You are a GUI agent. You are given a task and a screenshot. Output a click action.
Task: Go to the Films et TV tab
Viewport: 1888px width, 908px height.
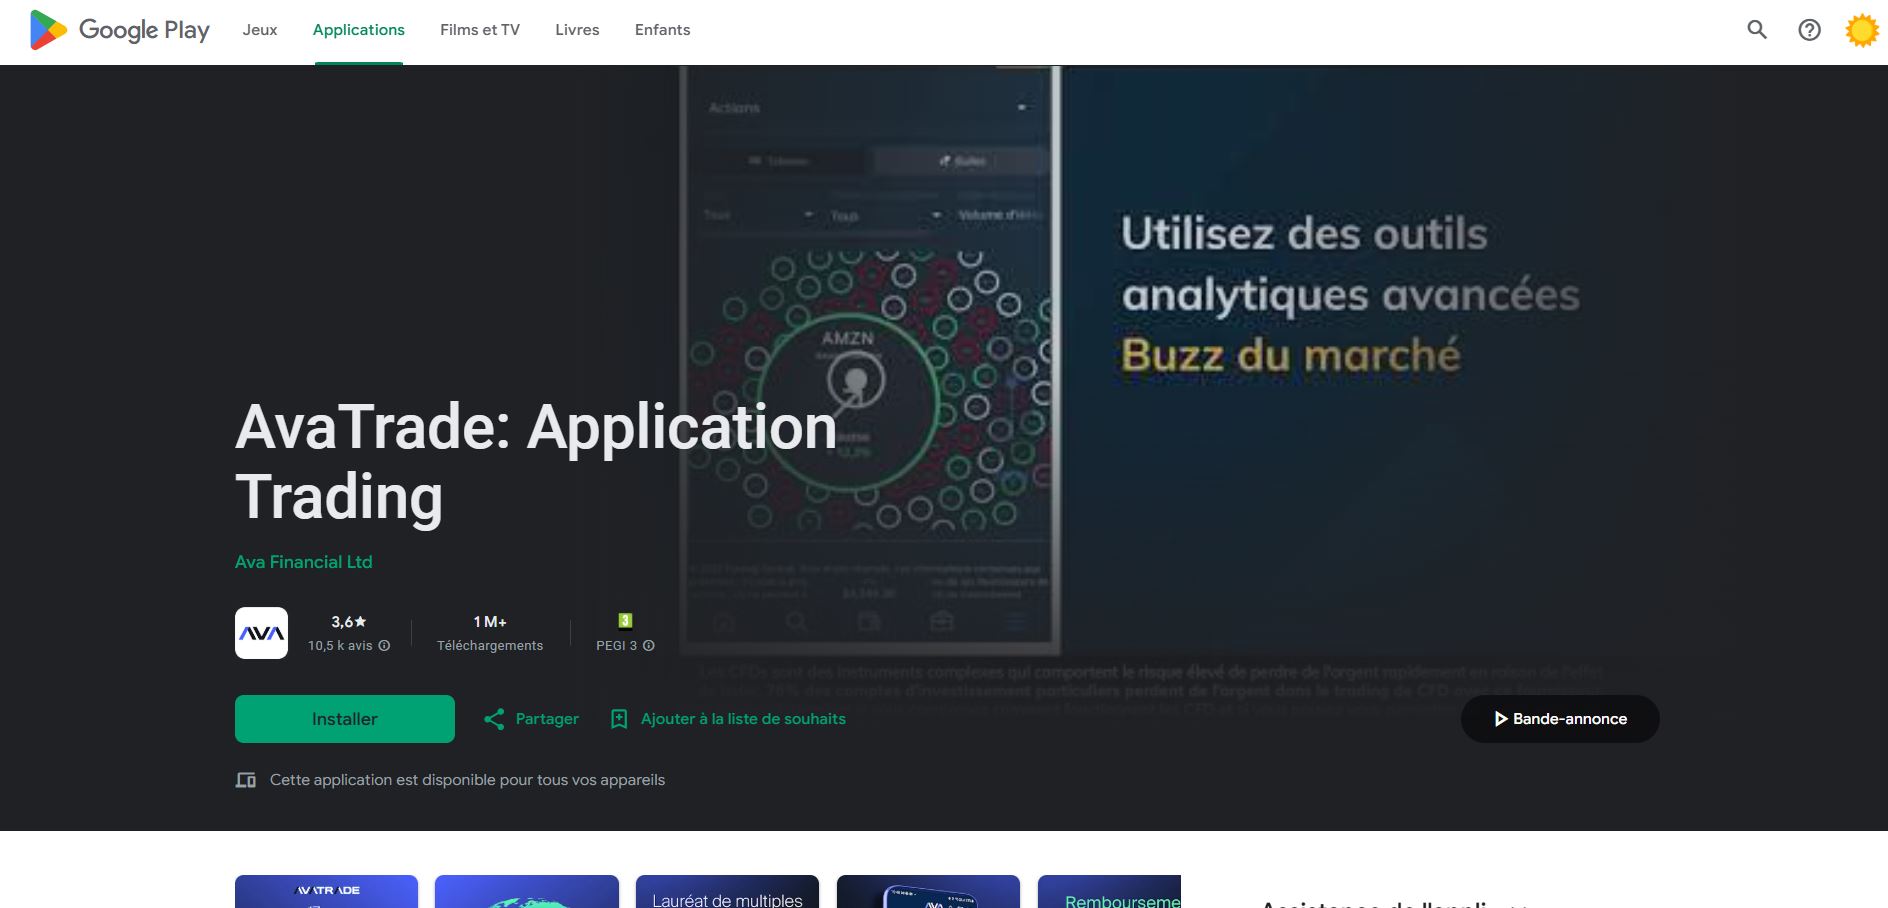tap(480, 30)
